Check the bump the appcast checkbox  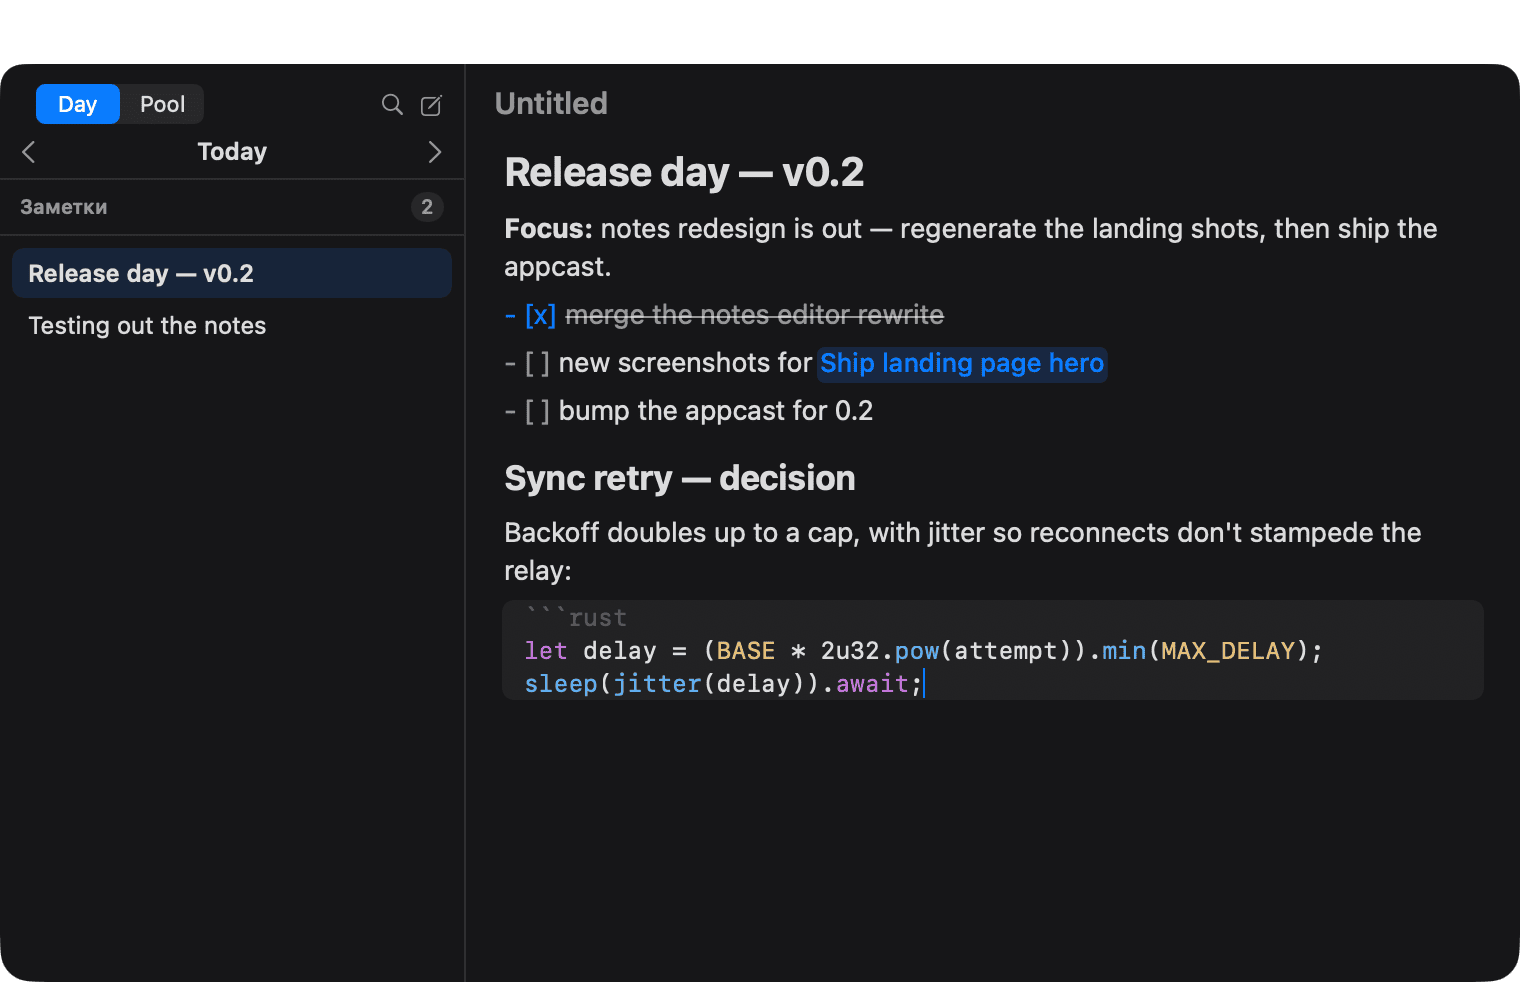click(x=537, y=411)
